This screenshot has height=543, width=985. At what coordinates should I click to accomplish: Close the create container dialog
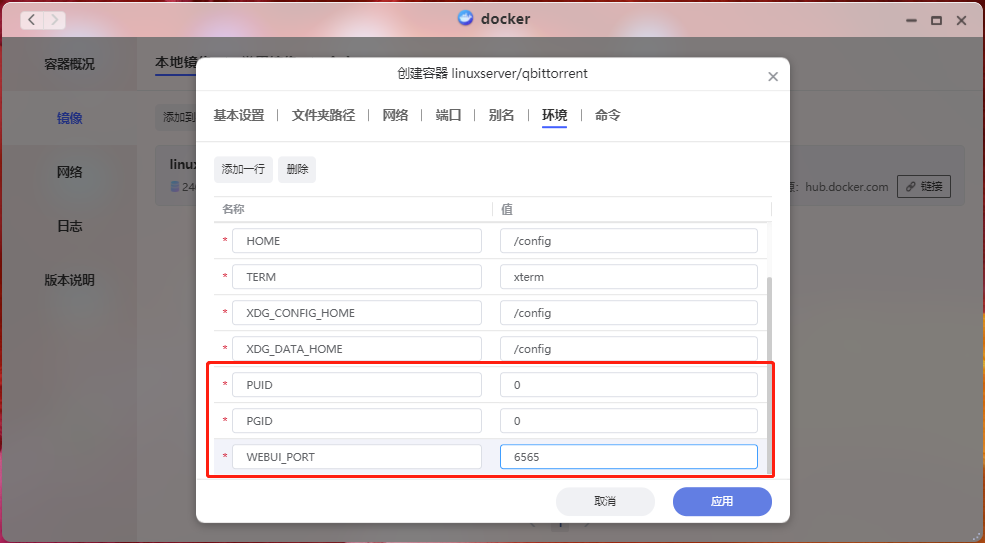point(772,77)
